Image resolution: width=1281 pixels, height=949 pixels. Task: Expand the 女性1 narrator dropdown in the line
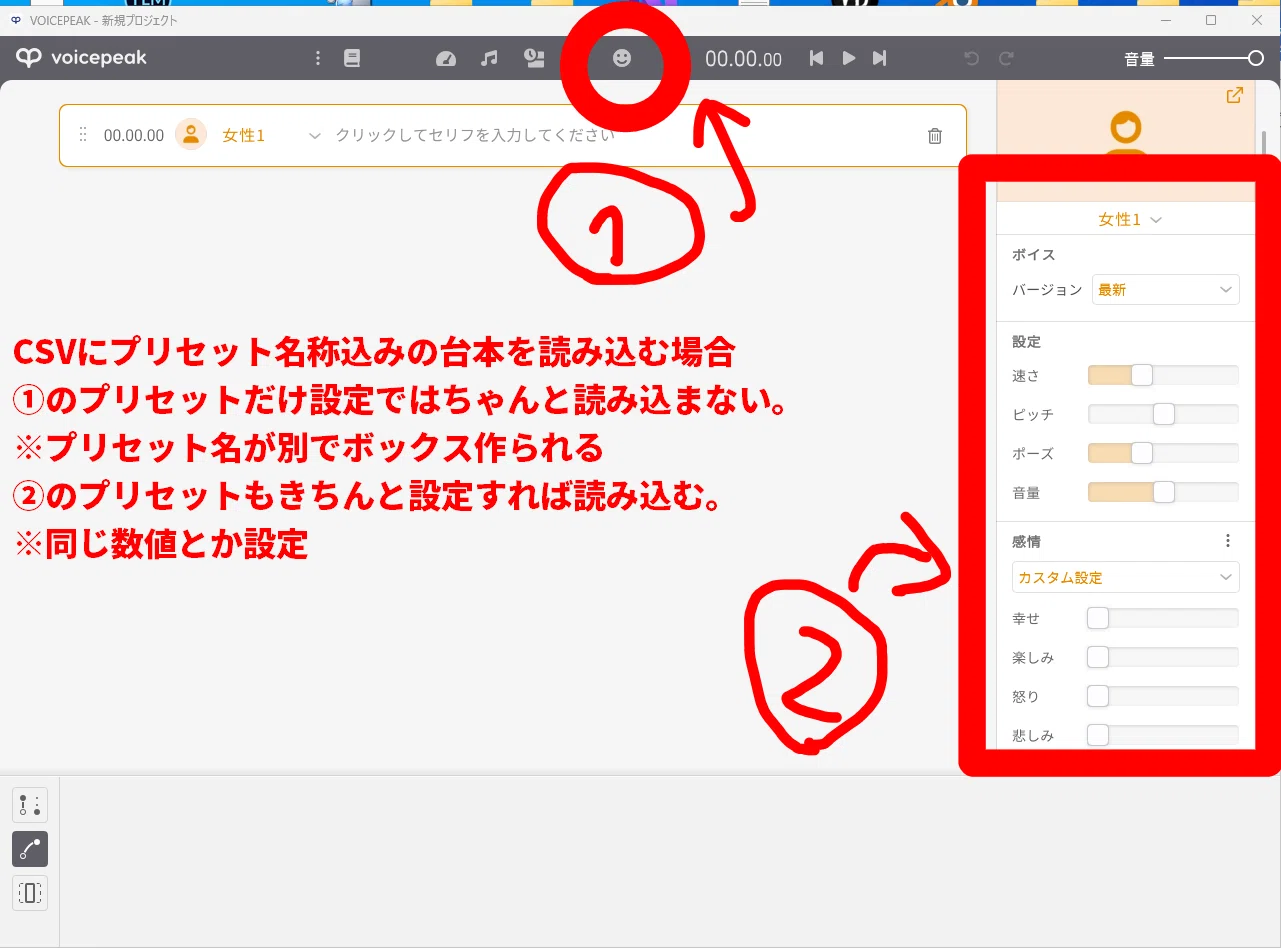[315, 135]
